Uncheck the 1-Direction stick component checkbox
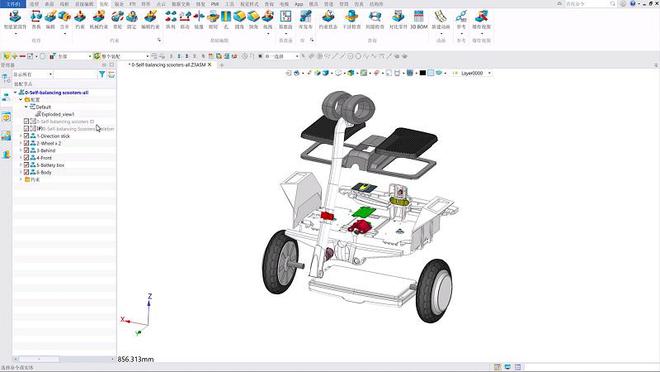660x372 pixels. click(27, 136)
